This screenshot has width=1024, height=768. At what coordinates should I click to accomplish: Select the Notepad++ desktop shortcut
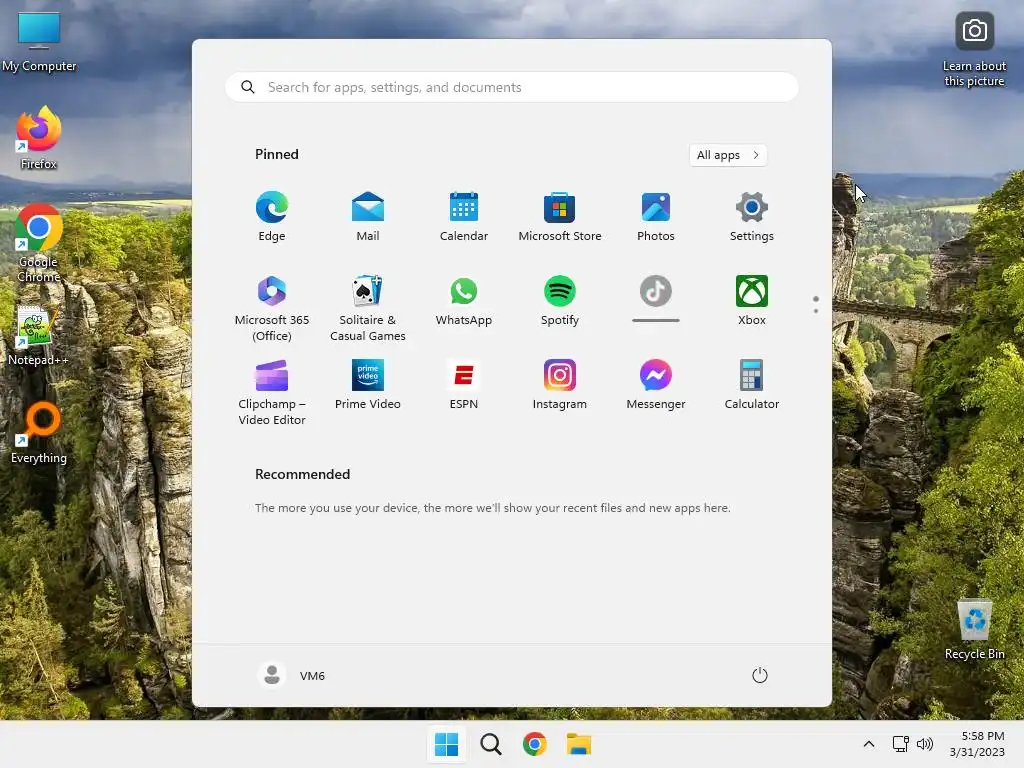[38, 336]
